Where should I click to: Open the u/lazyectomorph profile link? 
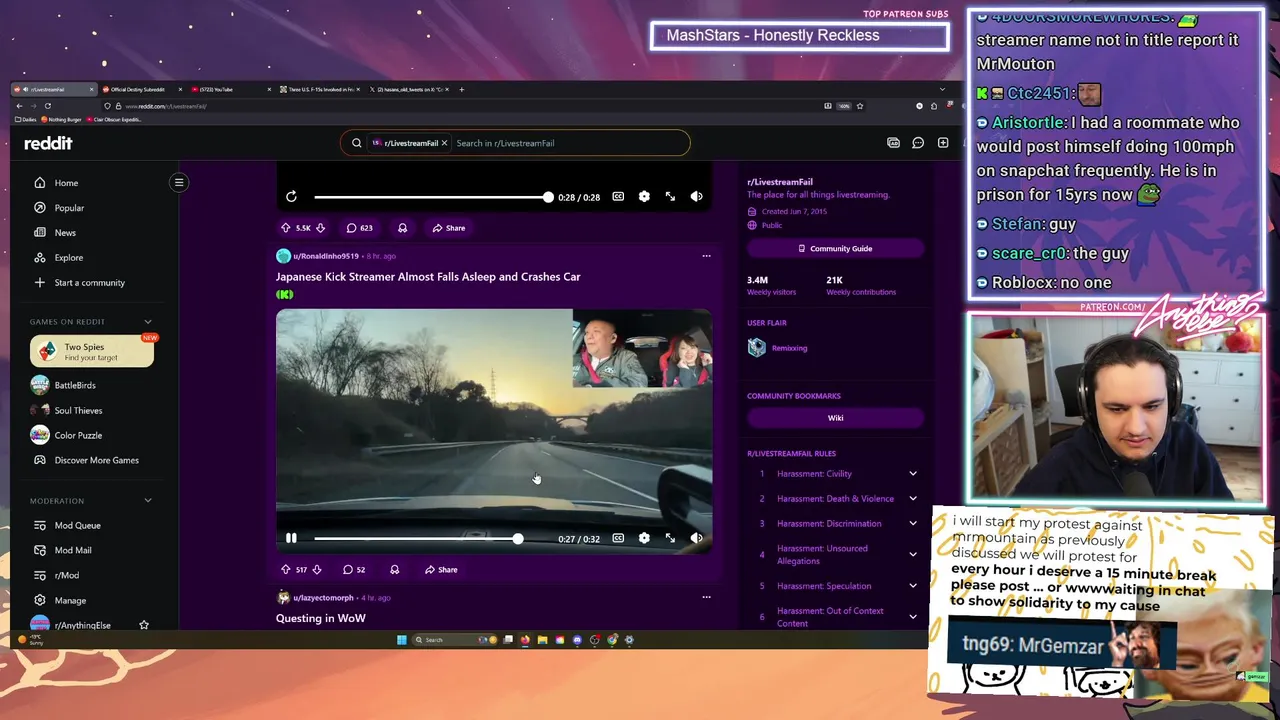(323, 598)
